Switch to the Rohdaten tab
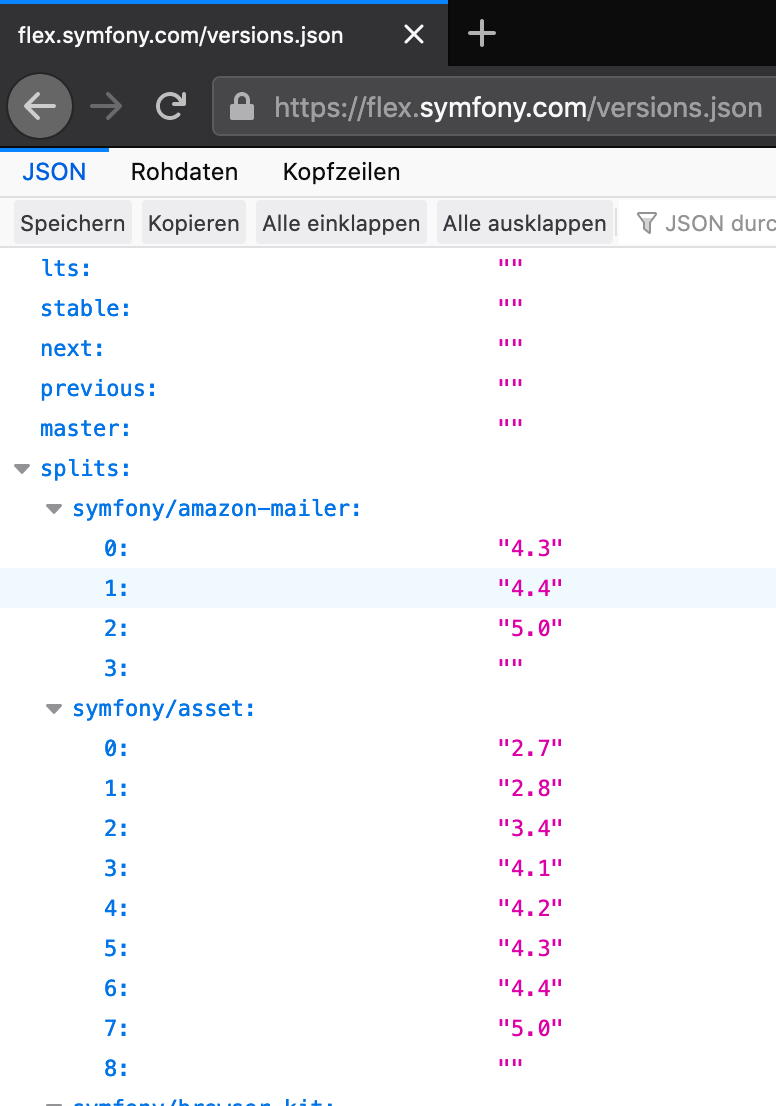Viewport: 776px width, 1106px height. tap(184, 172)
